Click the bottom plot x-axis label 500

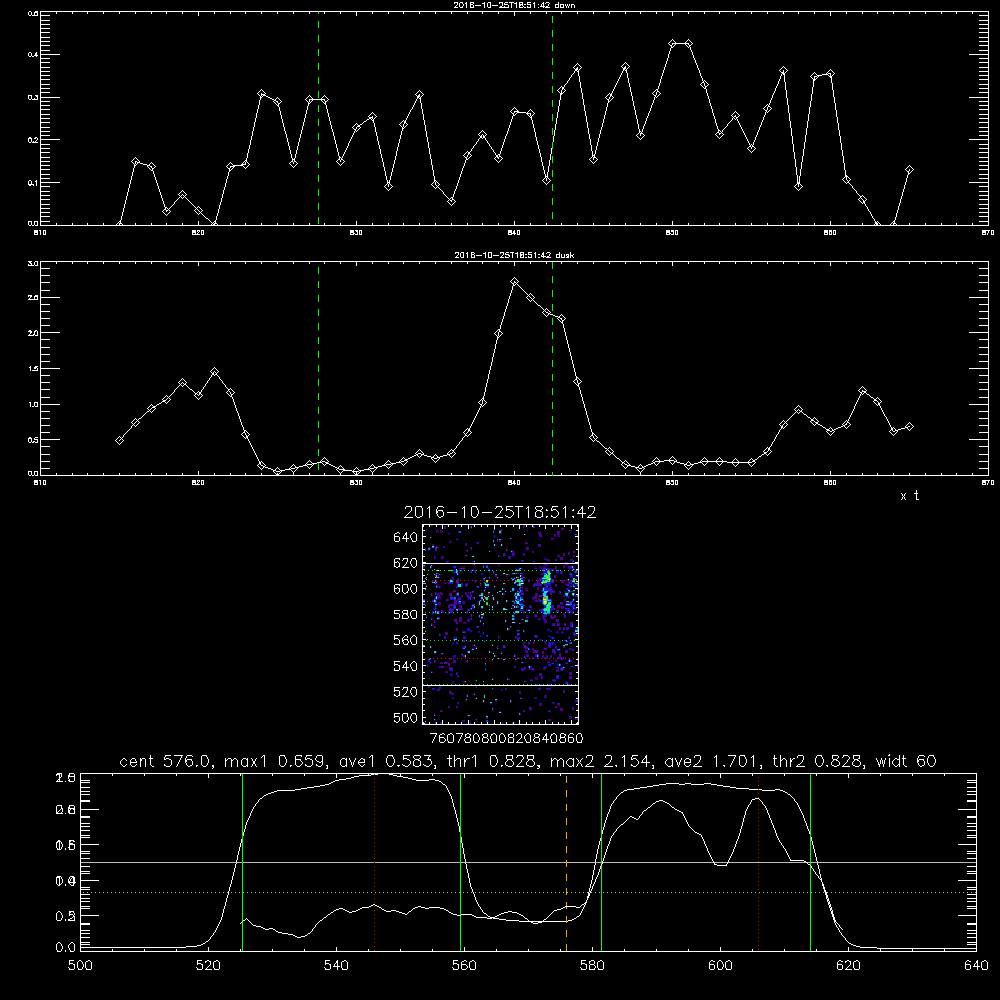[x=80, y=966]
